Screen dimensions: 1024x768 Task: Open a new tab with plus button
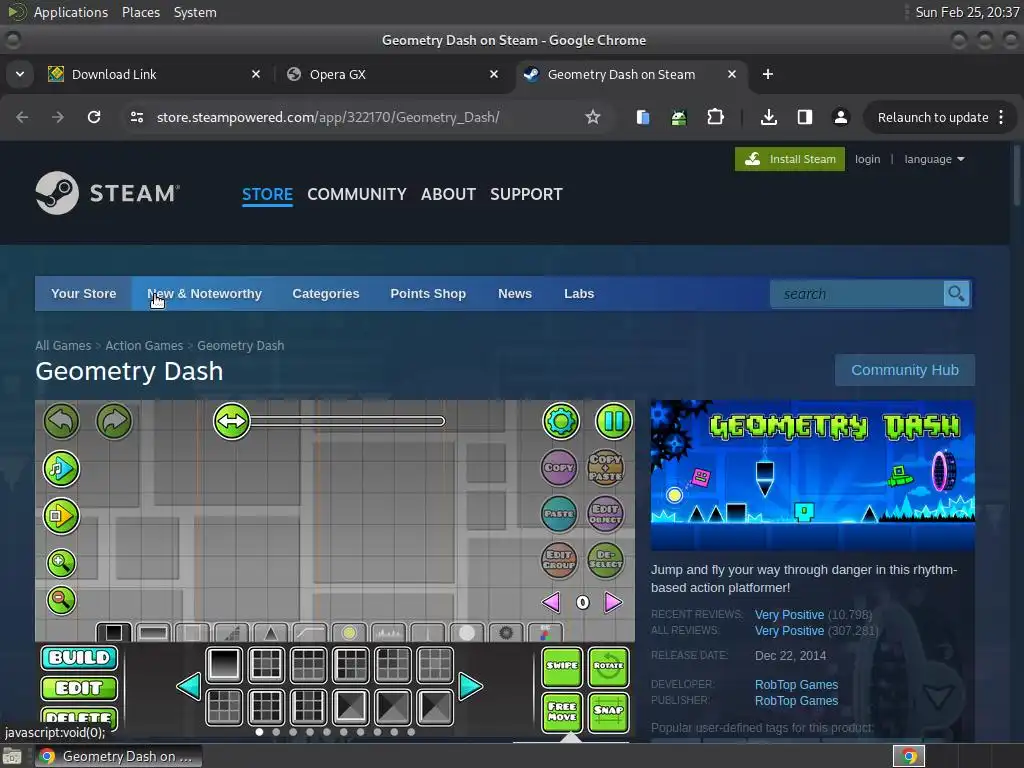768,74
